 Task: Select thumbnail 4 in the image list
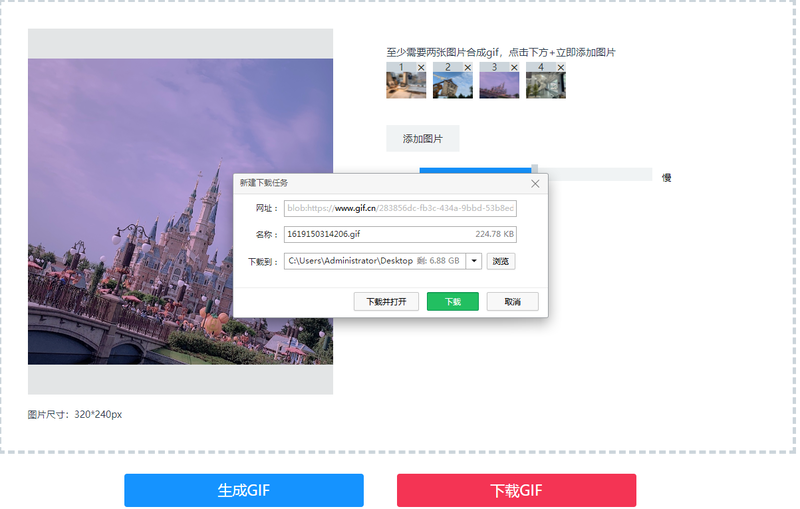click(546, 85)
